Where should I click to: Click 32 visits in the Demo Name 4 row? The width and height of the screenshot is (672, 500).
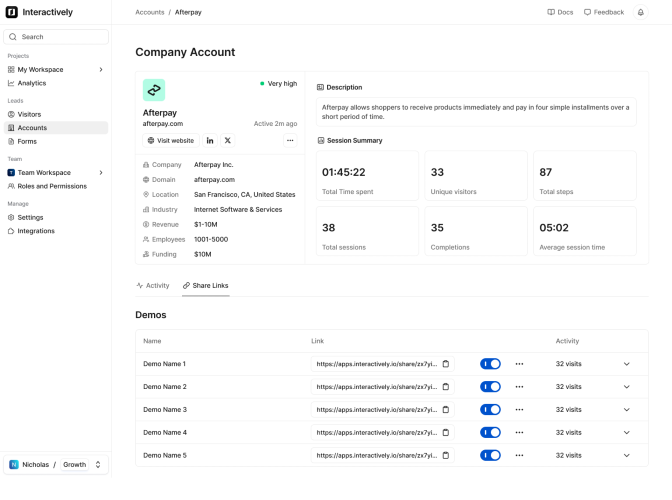pyautogui.click(x=568, y=432)
